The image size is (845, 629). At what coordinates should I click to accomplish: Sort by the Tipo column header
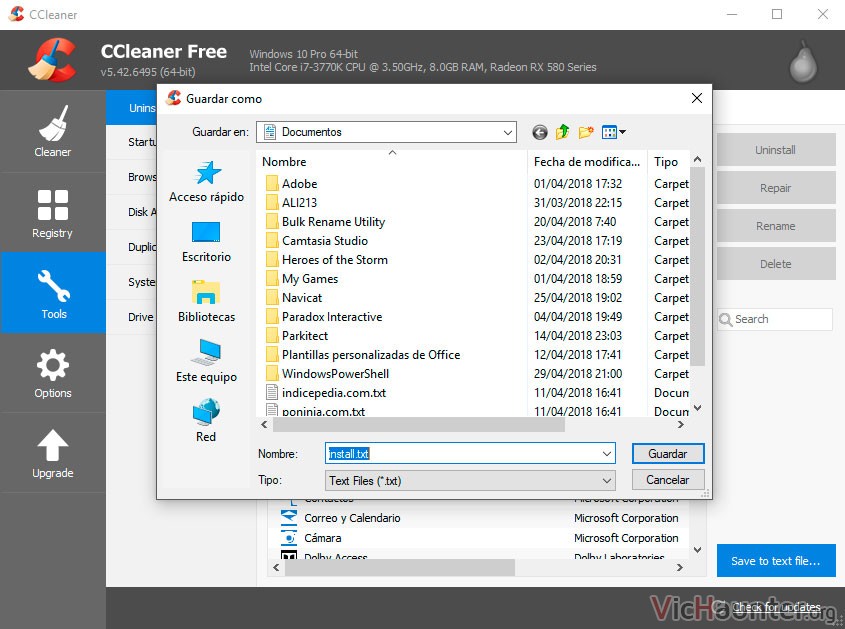[666, 162]
